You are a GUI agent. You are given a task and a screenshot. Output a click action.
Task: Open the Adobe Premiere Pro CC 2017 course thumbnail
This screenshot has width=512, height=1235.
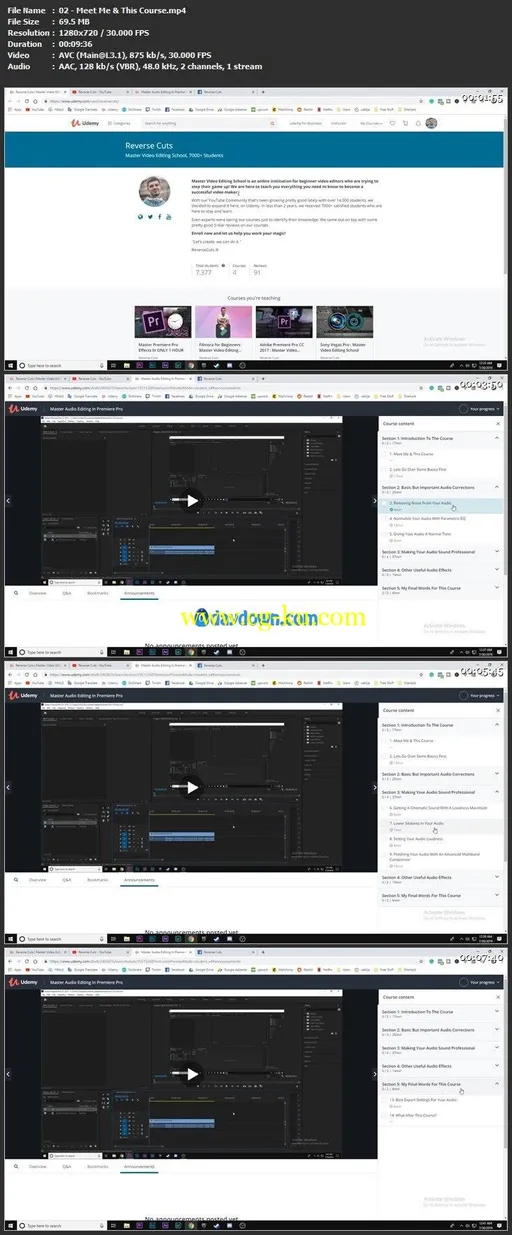pos(285,322)
